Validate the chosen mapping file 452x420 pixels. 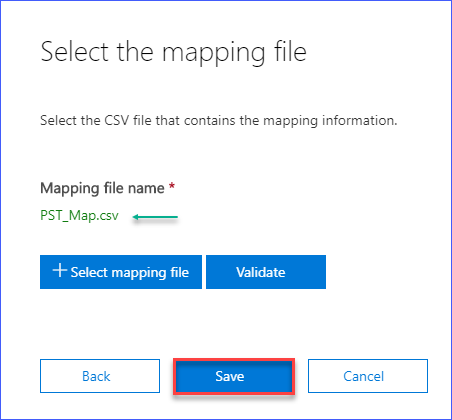tap(266, 272)
